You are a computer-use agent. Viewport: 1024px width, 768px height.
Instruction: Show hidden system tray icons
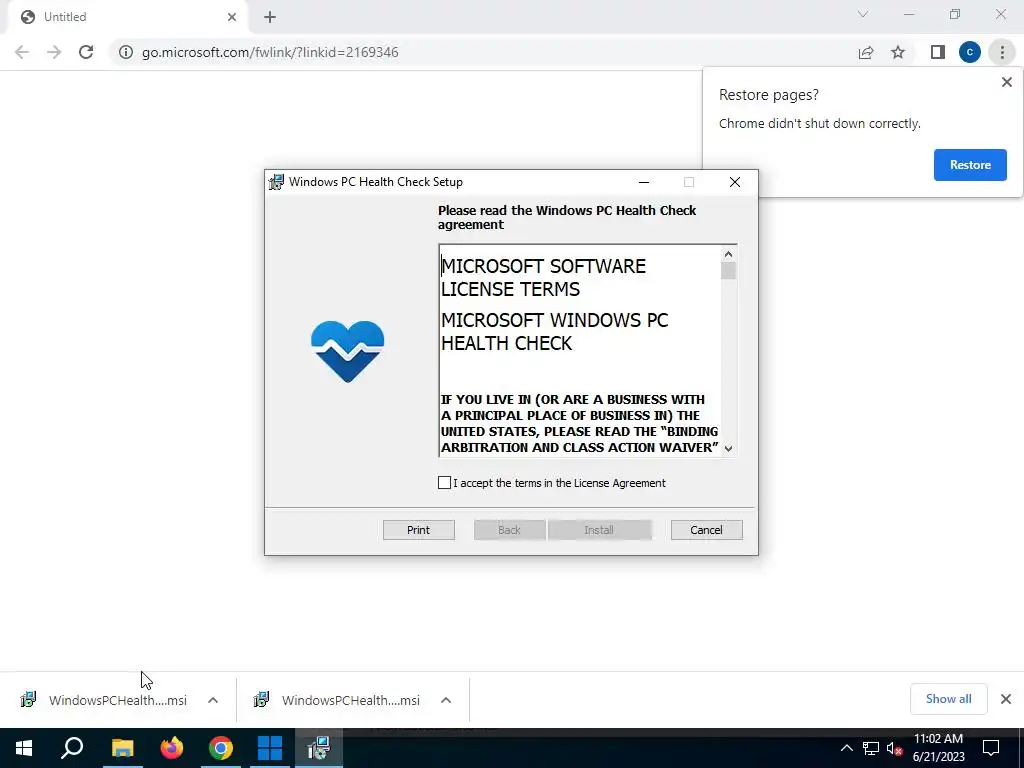(846, 748)
